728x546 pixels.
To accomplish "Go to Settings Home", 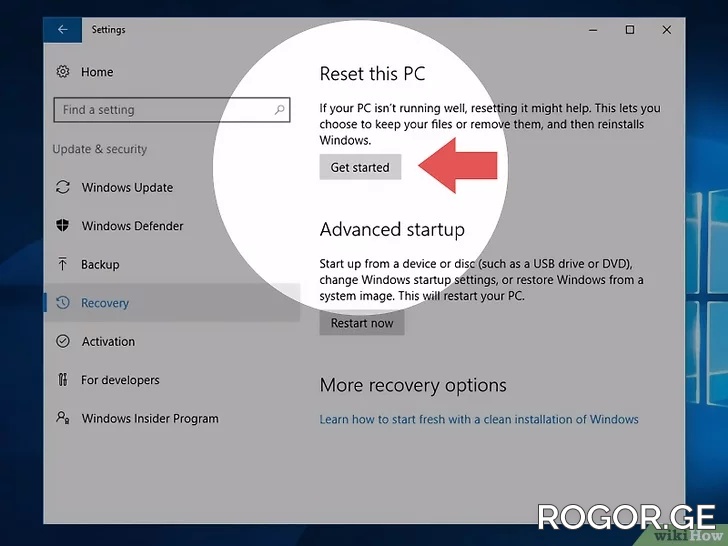I will pyautogui.click(x=97, y=72).
